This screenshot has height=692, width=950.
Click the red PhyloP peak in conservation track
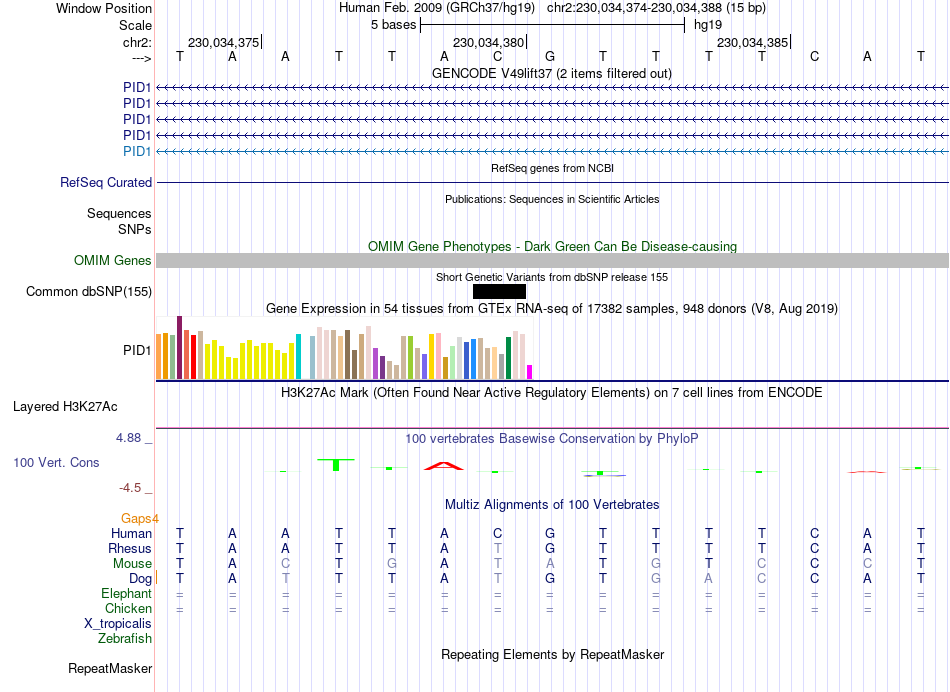click(444, 465)
